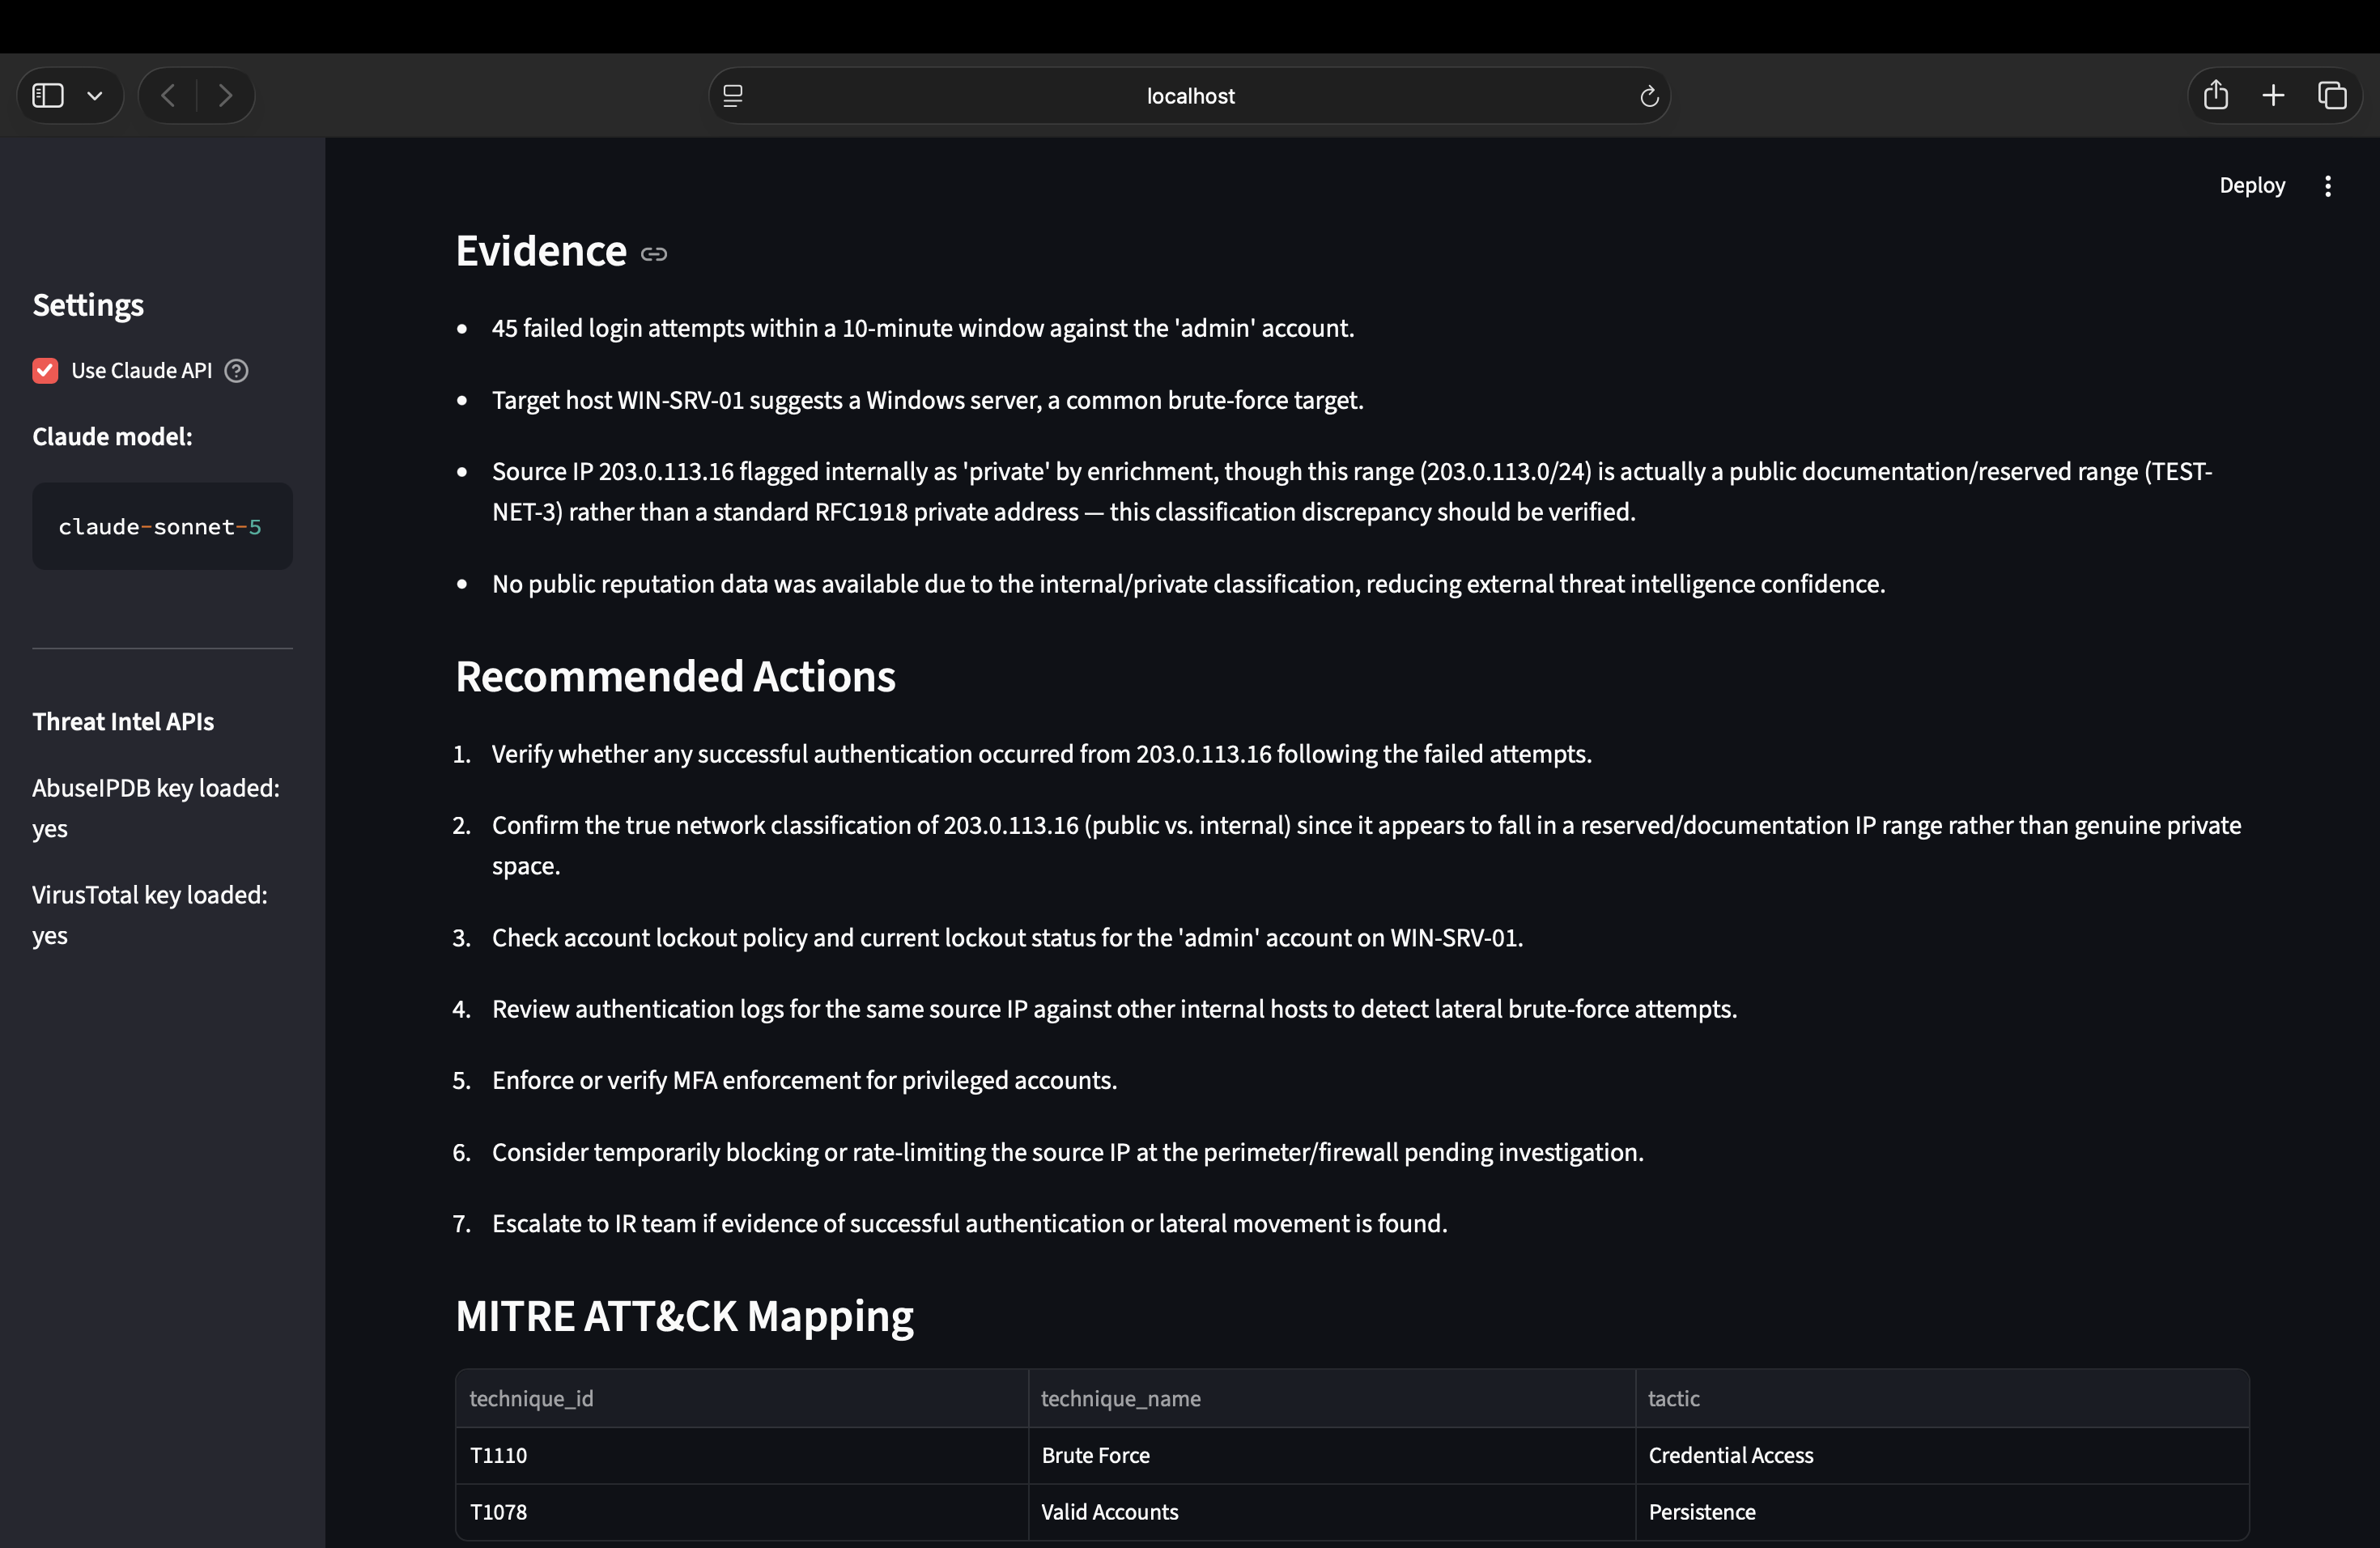Screen dimensions: 2380x1548
Task: Click the Threat Intel APIs heading
Action: tap(123, 722)
